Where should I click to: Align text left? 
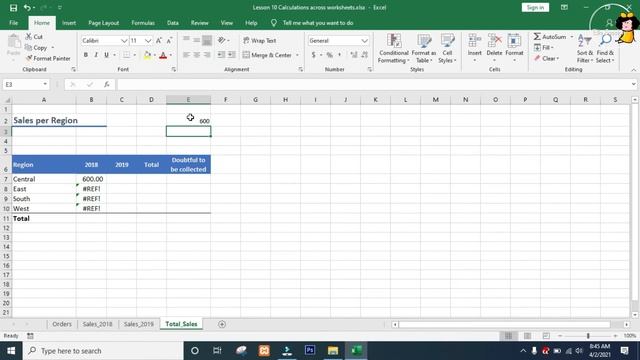186,55
